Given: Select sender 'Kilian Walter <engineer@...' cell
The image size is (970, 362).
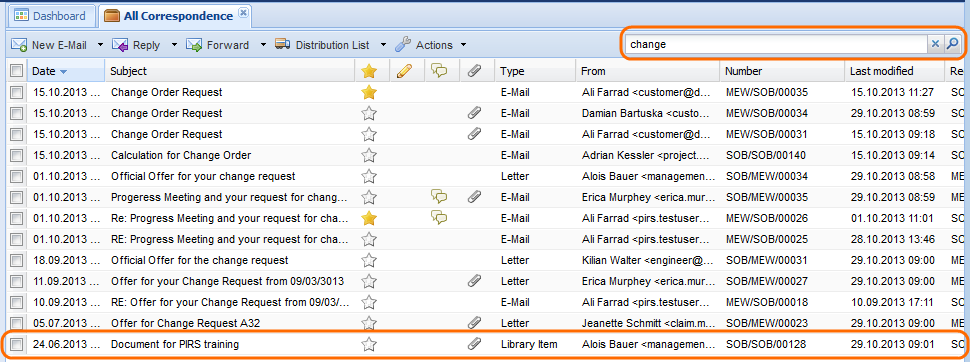Looking at the screenshot, I should click(648, 260).
